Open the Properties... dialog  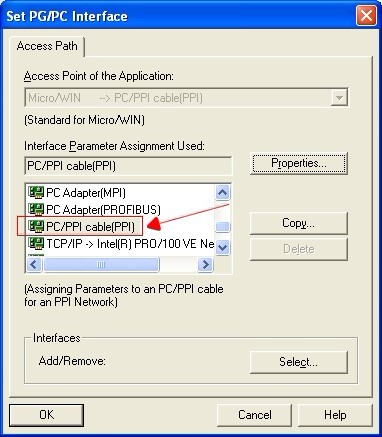(x=299, y=163)
